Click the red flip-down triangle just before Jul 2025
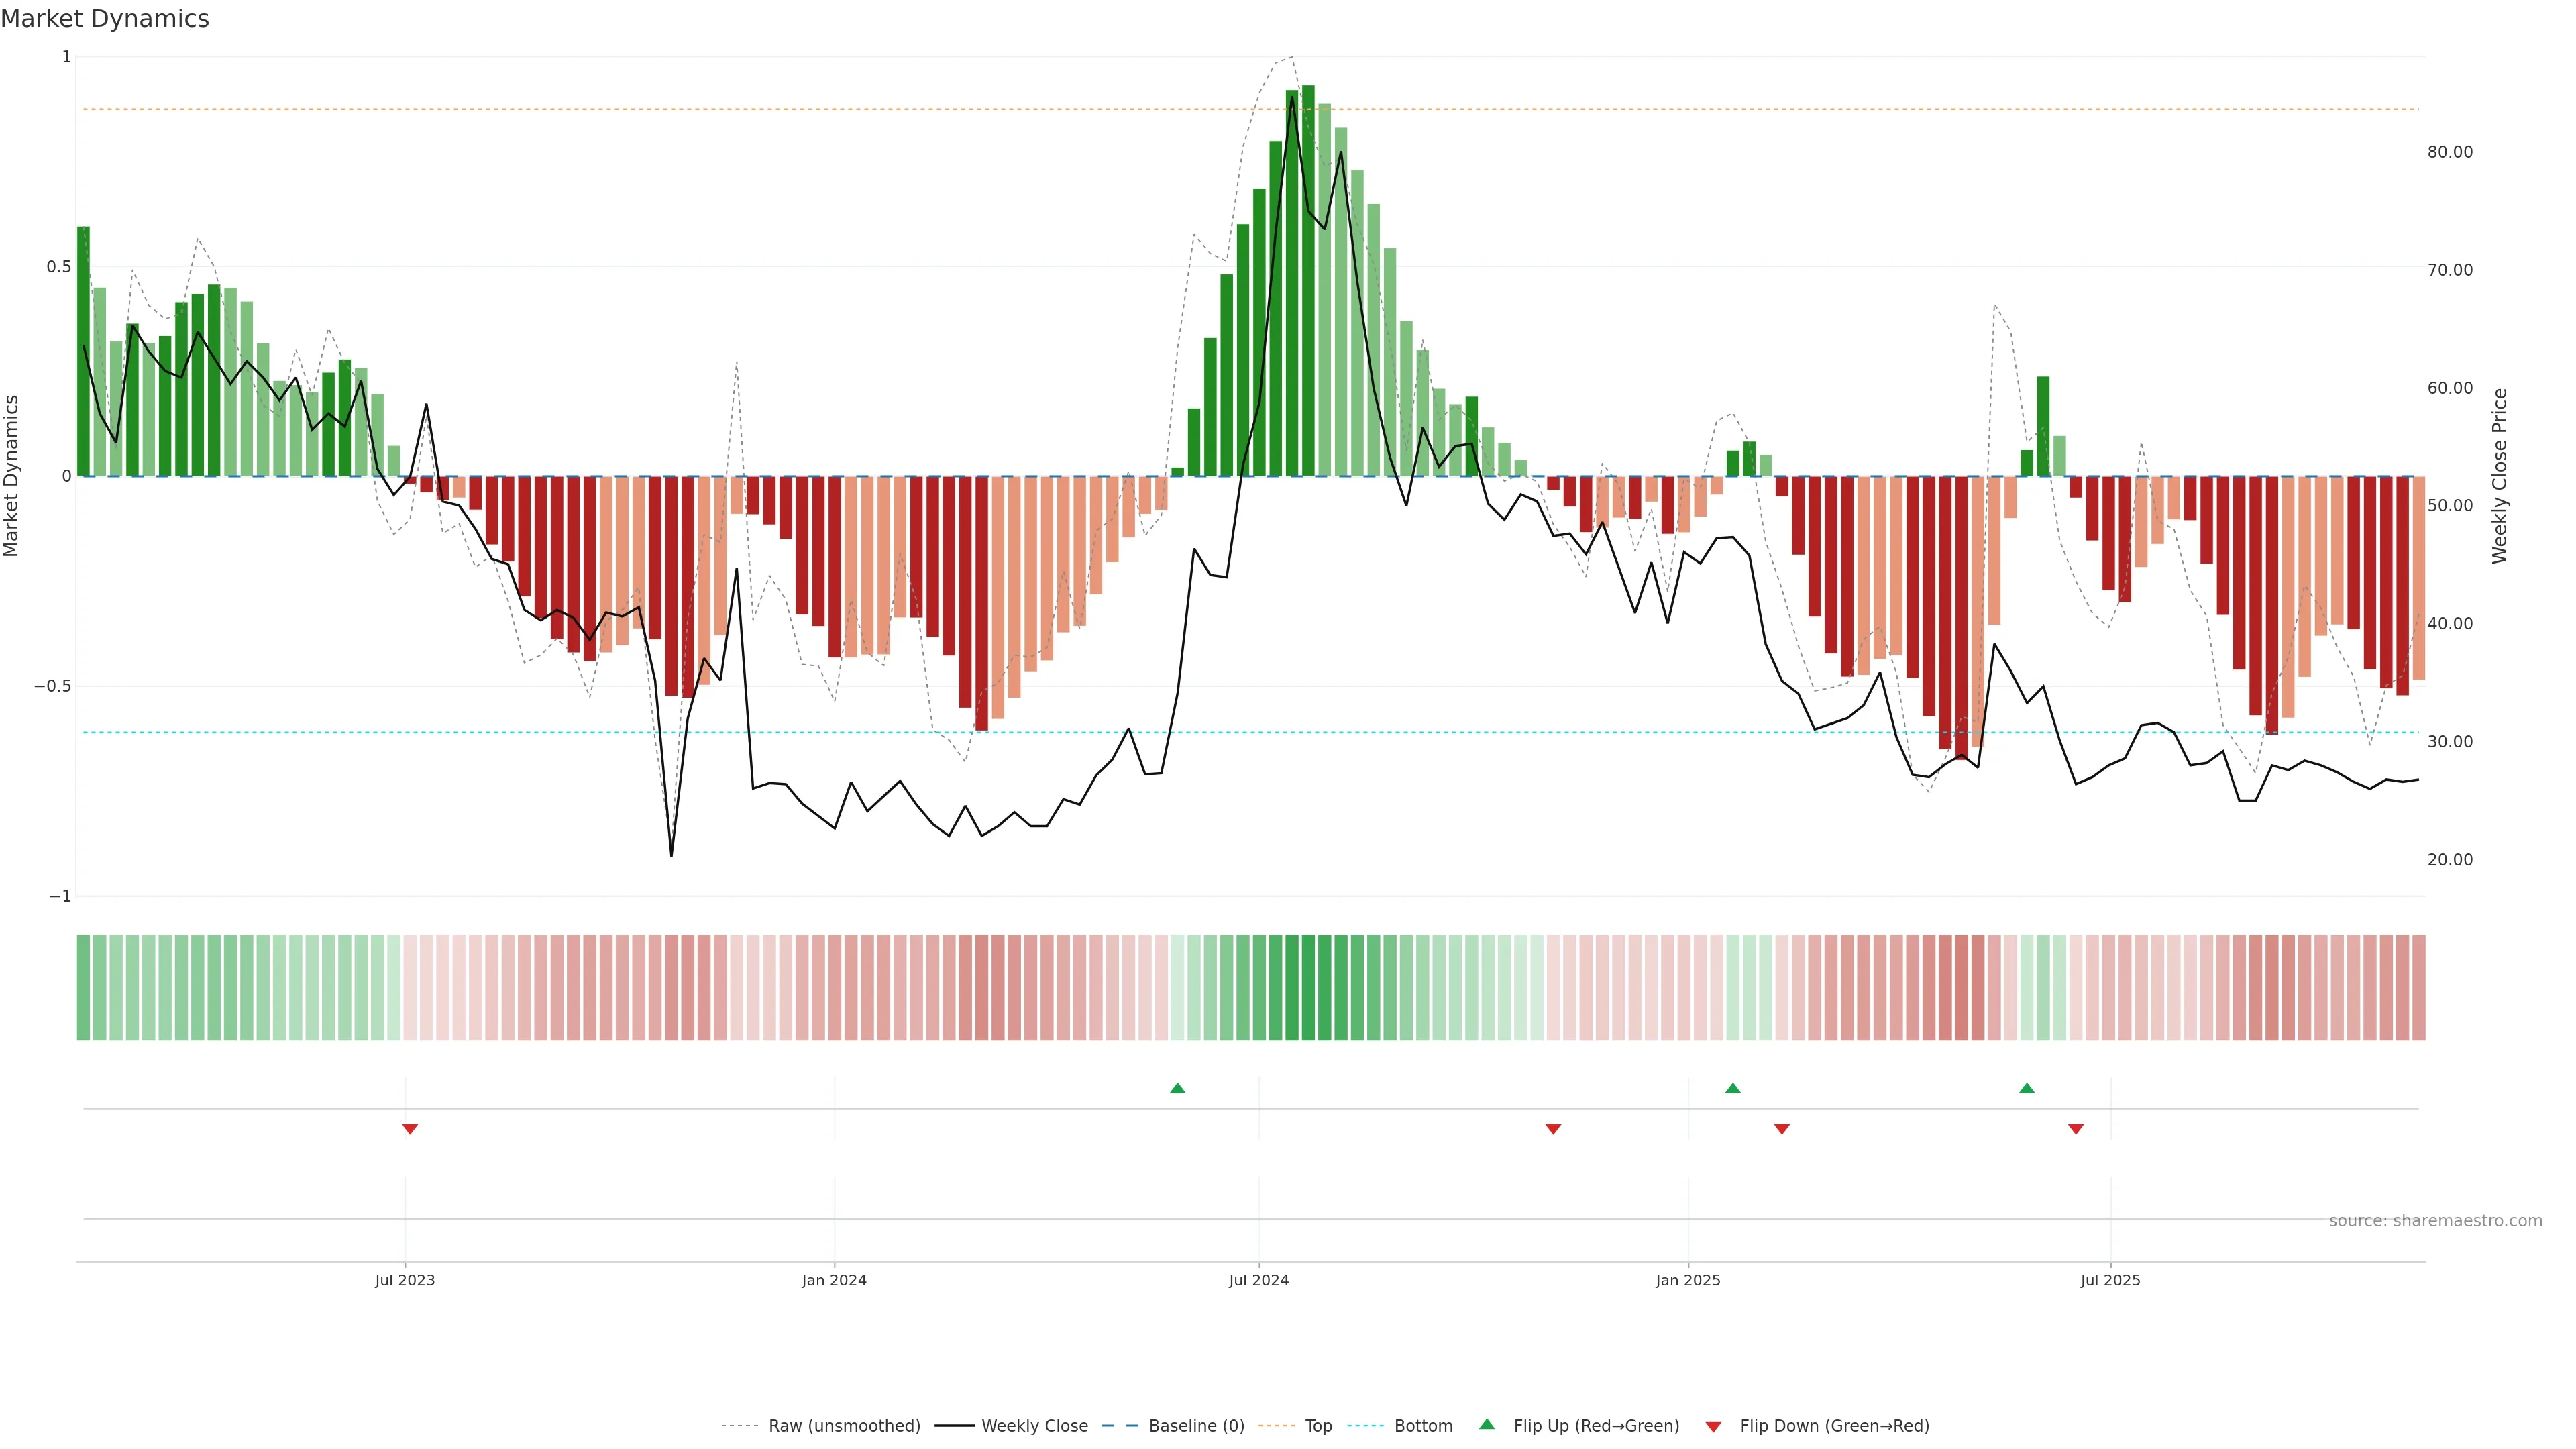The image size is (2576, 1449). [2076, 1129]
